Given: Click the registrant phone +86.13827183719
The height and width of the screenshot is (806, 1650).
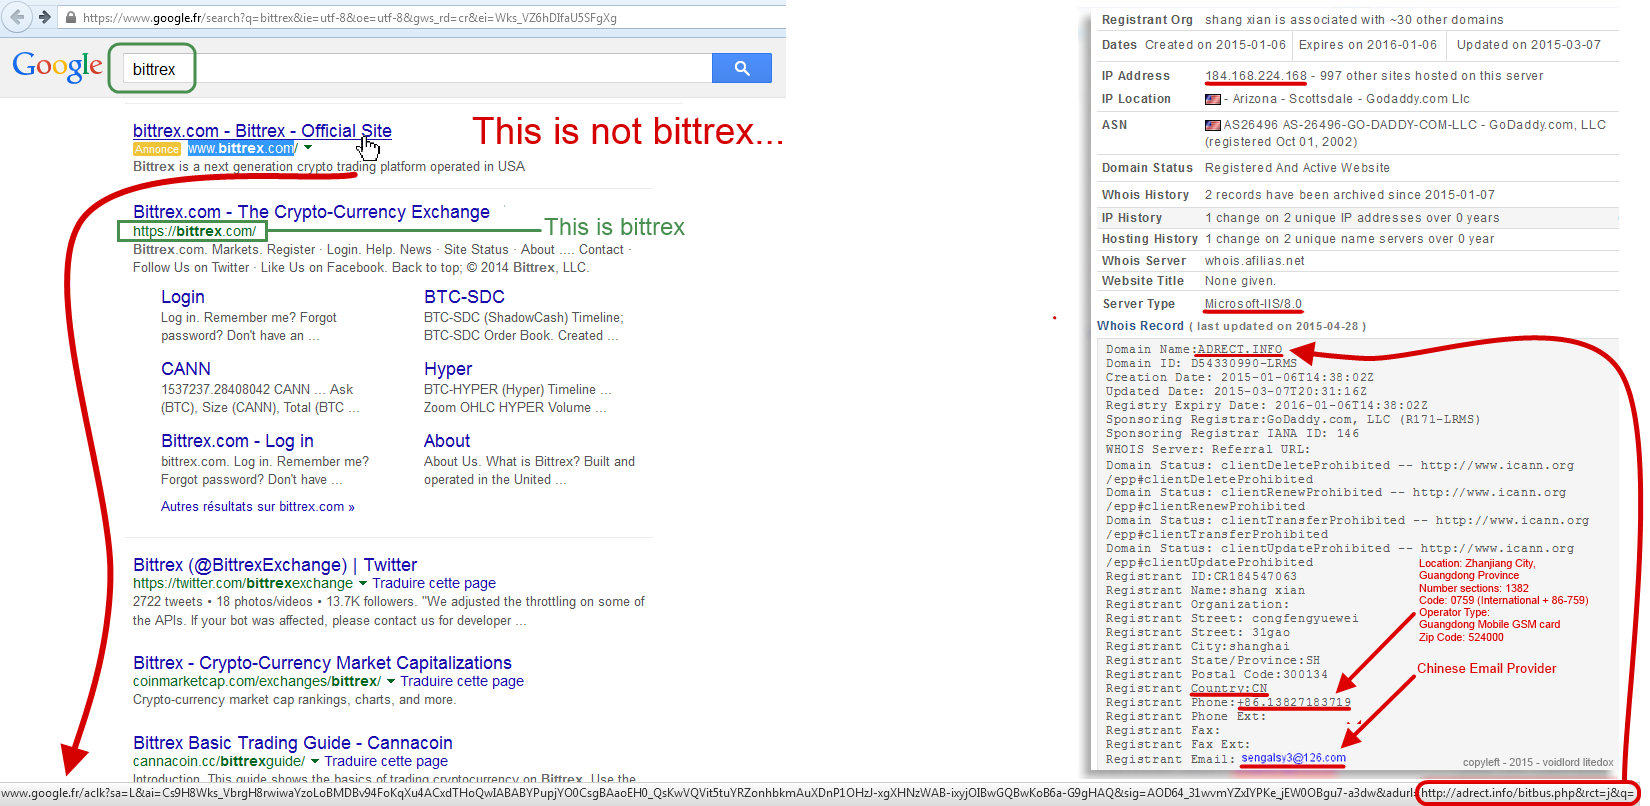Looking at the screenshot, I should click(x=1294, y=702).
